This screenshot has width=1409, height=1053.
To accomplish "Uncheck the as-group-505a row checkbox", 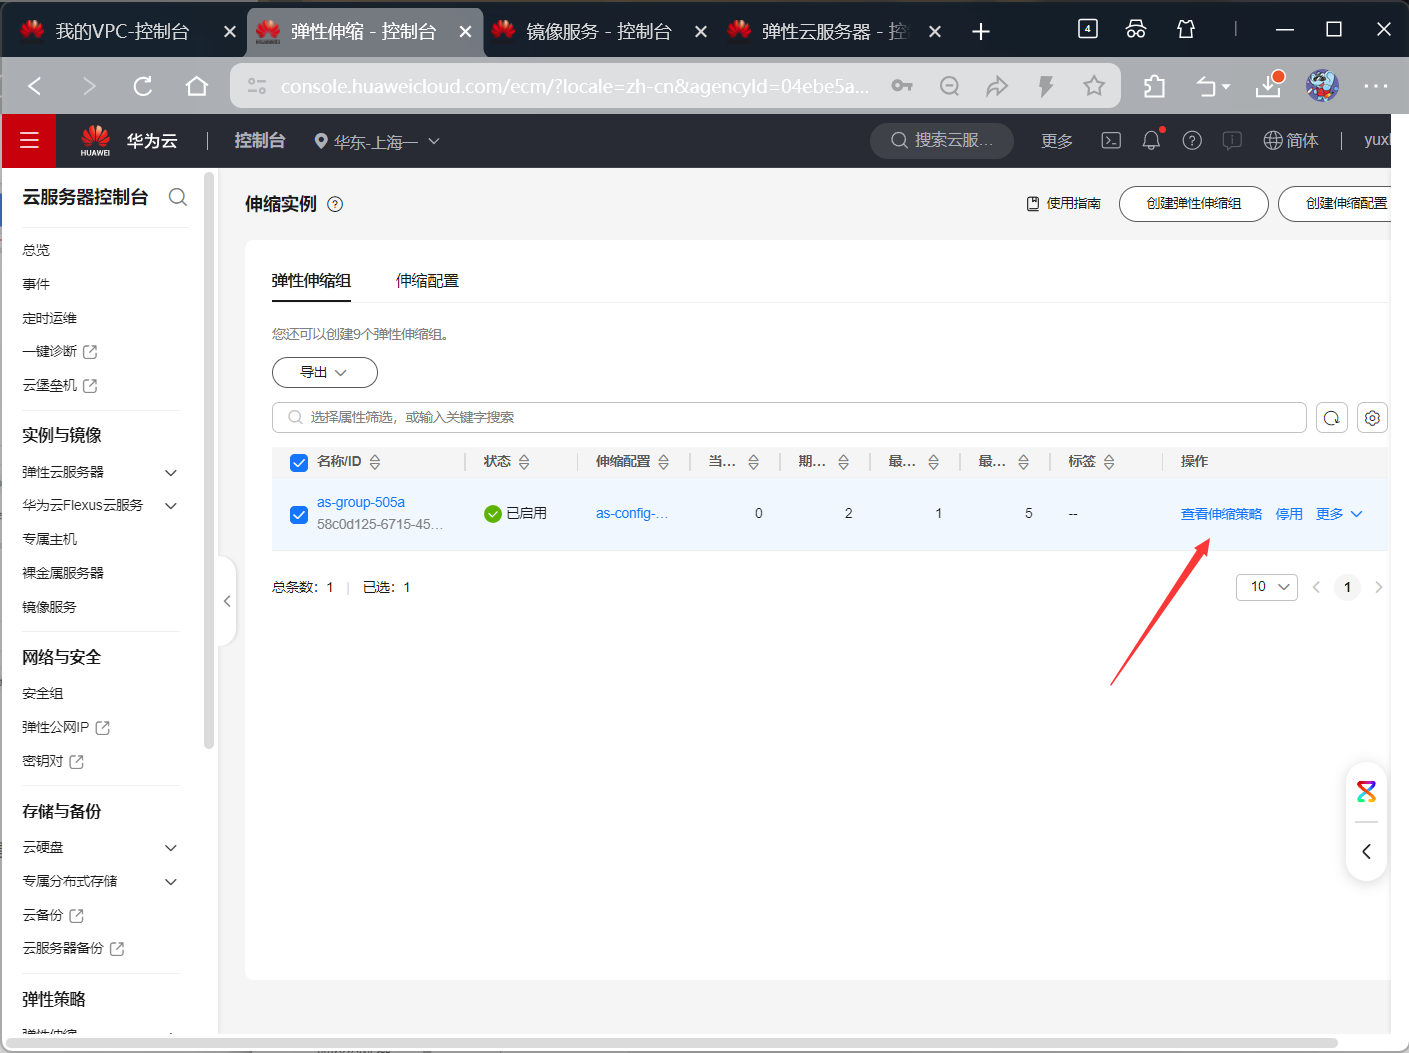I will [x=298, y=514].
